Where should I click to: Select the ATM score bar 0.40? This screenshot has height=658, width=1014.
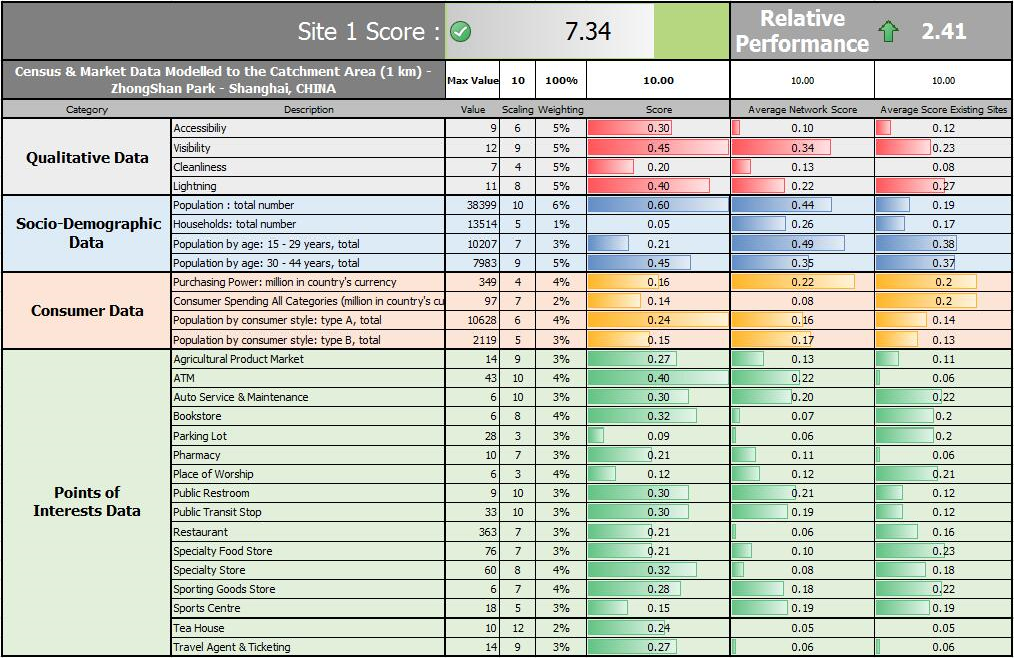[658, 378]
